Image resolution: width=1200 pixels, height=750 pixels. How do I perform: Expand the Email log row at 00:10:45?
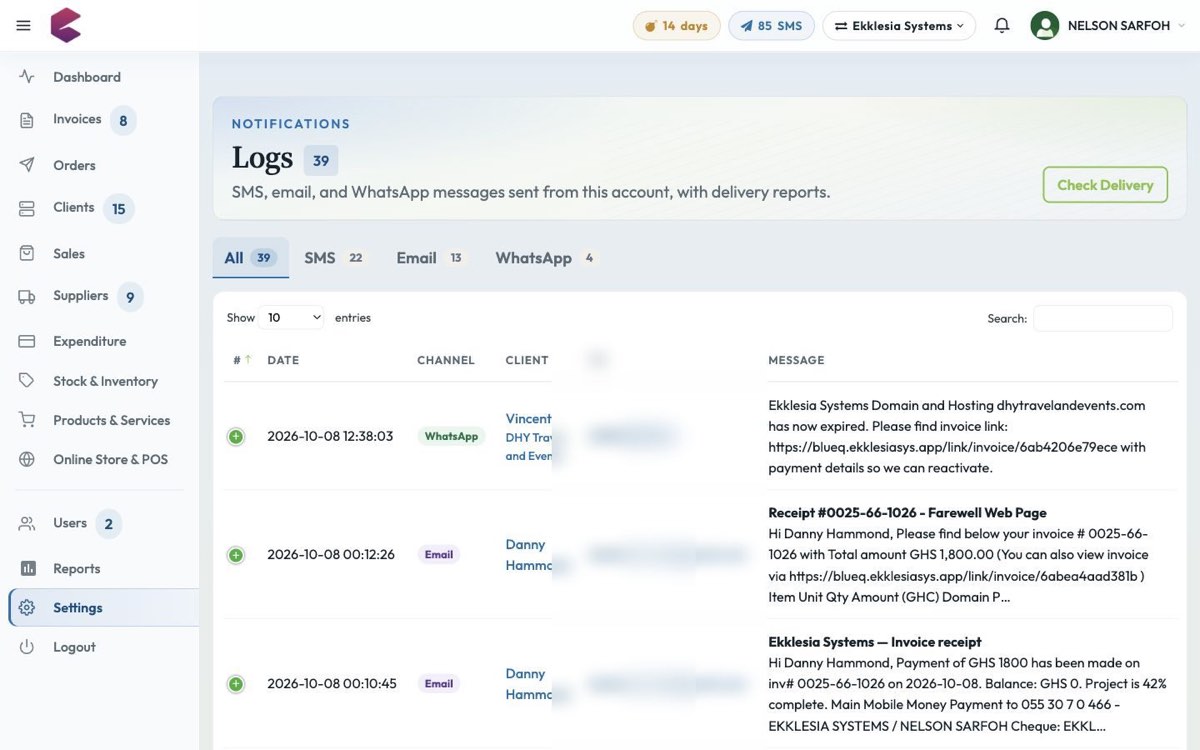[x=236, y=684]
